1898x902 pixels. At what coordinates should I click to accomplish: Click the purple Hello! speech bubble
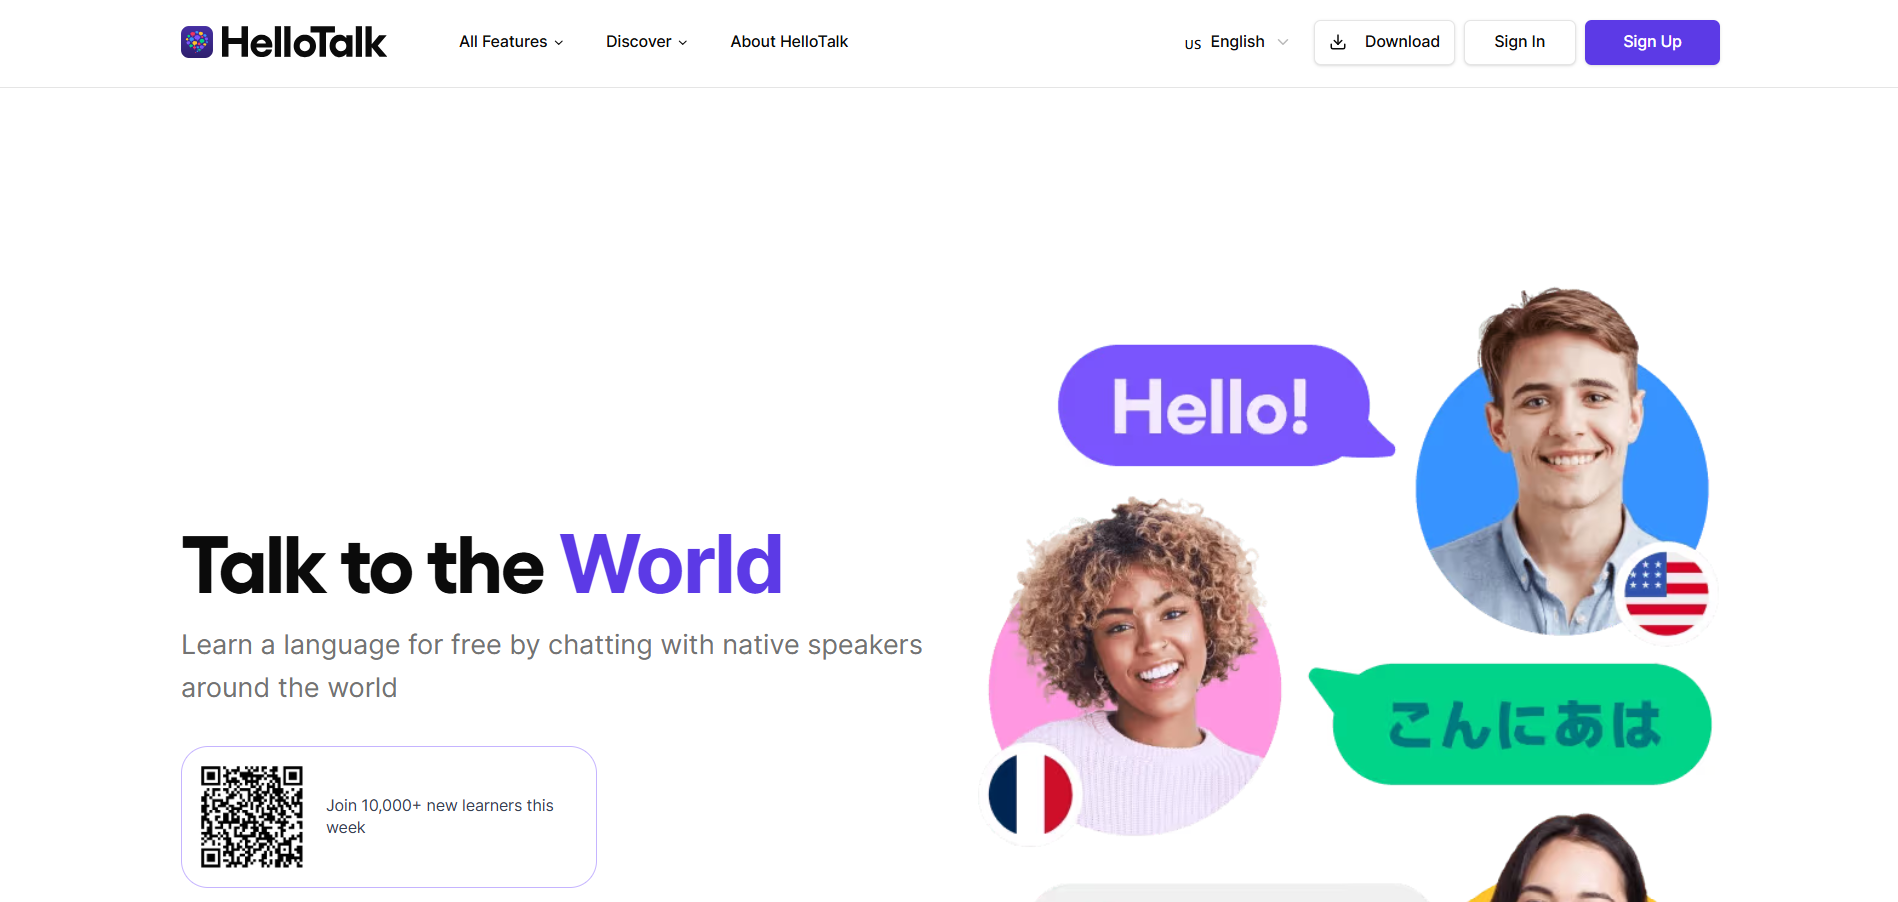1226,405
